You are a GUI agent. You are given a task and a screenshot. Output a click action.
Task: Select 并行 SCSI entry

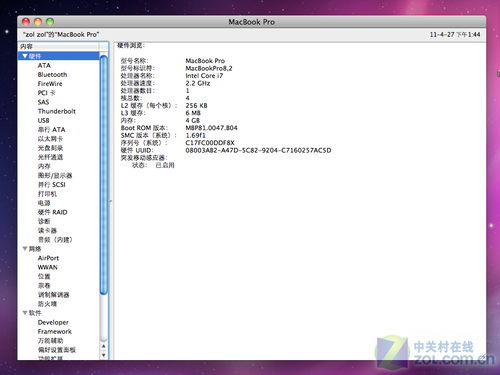click(52, 184)
